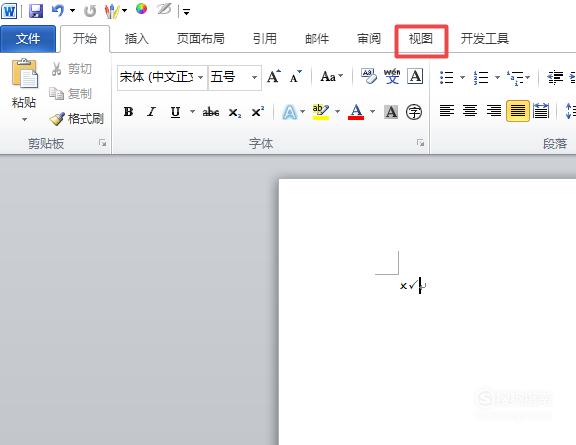Toggle justify alignment button

(x=518, y=111)
